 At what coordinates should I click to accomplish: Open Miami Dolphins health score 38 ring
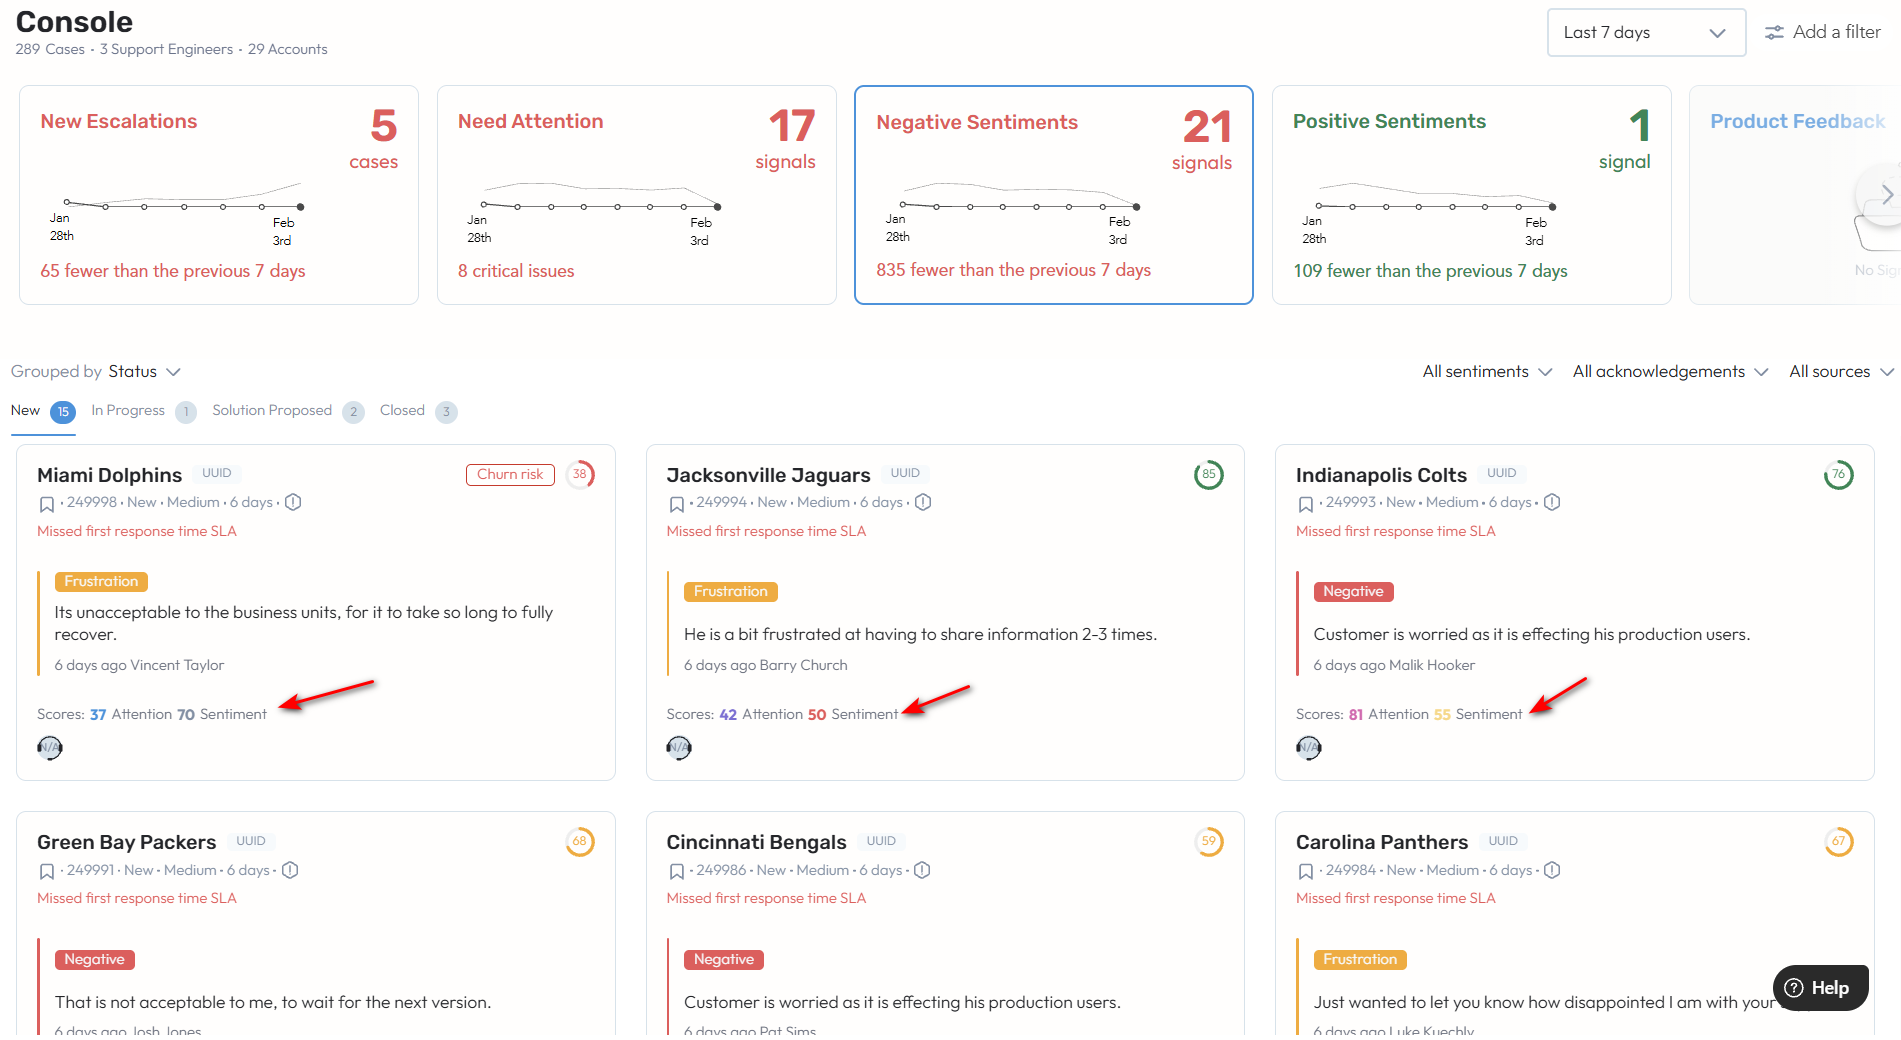tap(580, 474)
